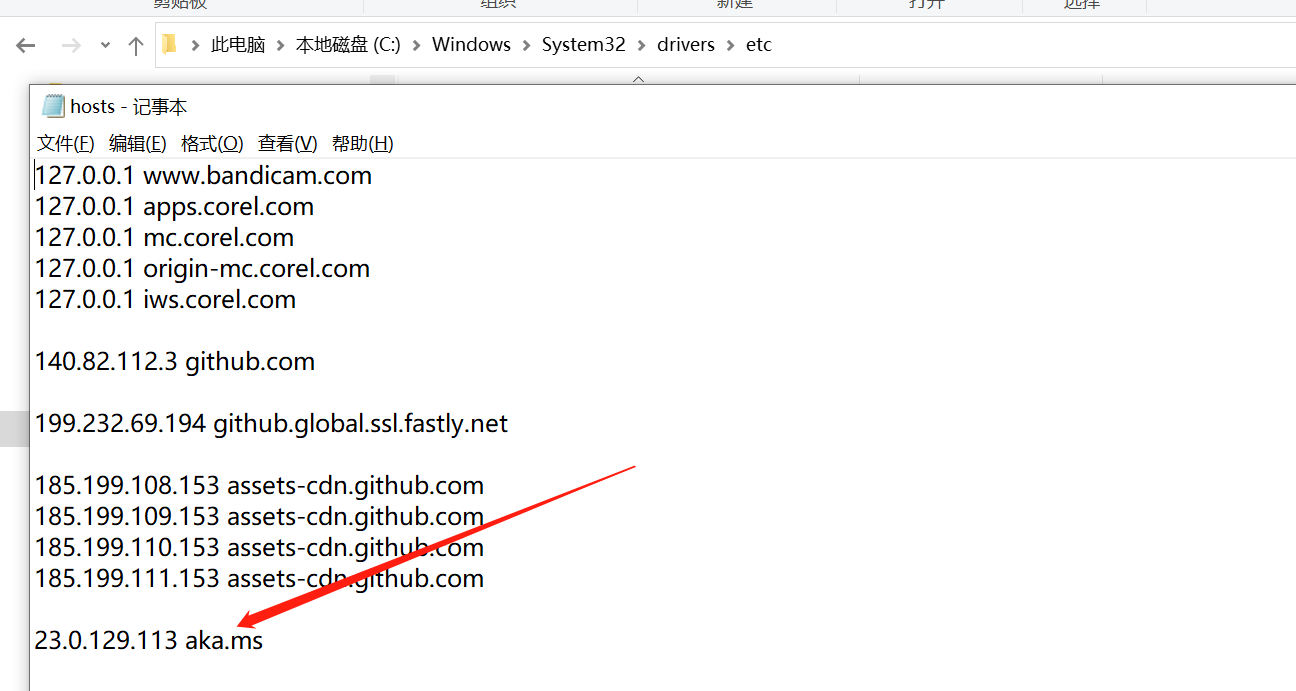
Task: Select etc in the address path
Action: [759, 45]
